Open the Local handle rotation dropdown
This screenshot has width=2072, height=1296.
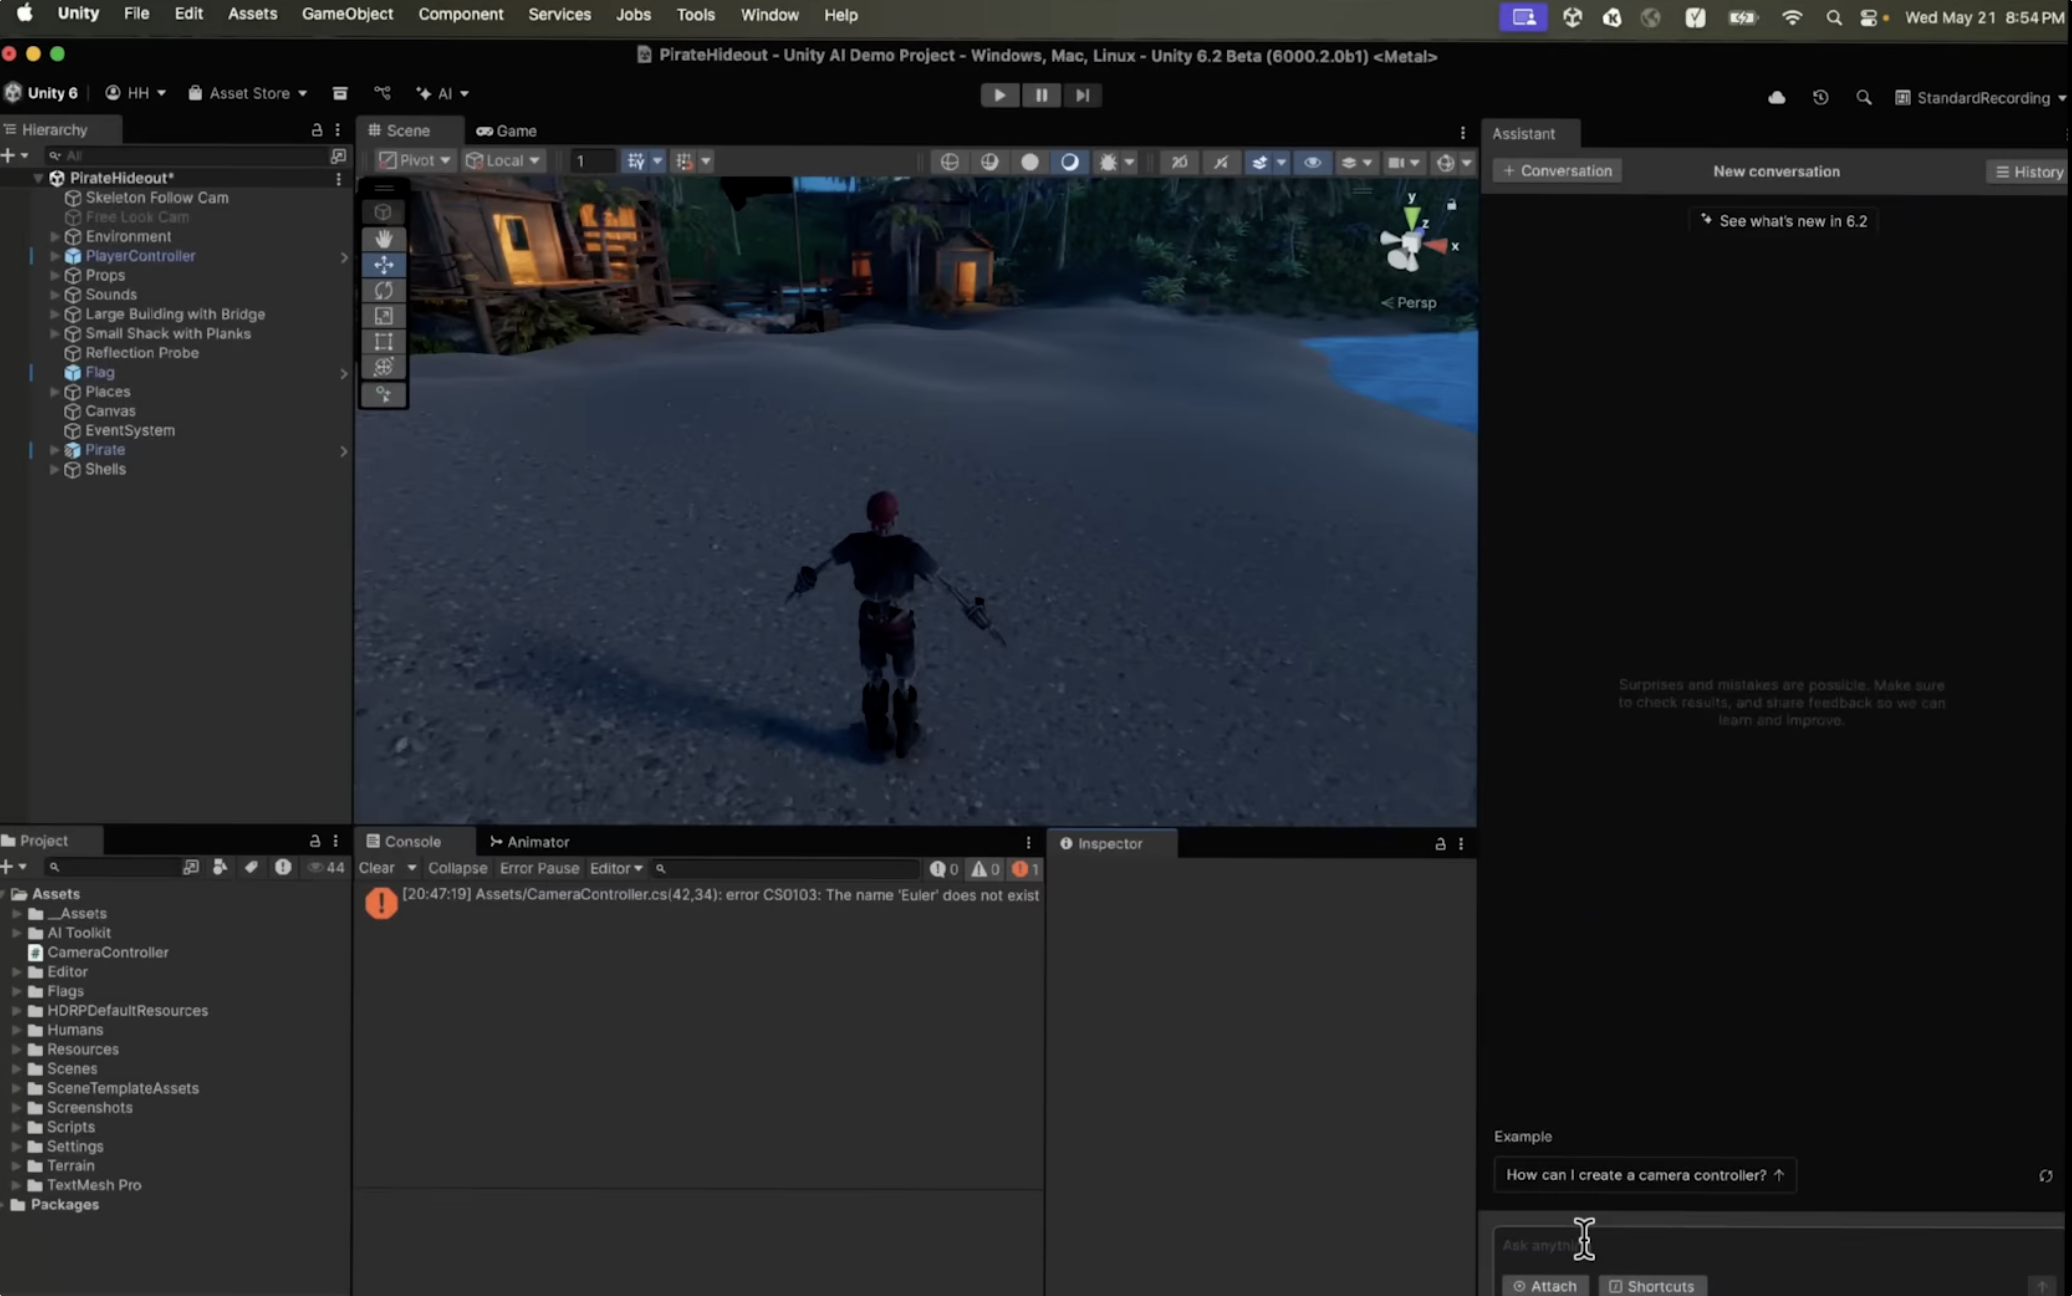(503, 160)
